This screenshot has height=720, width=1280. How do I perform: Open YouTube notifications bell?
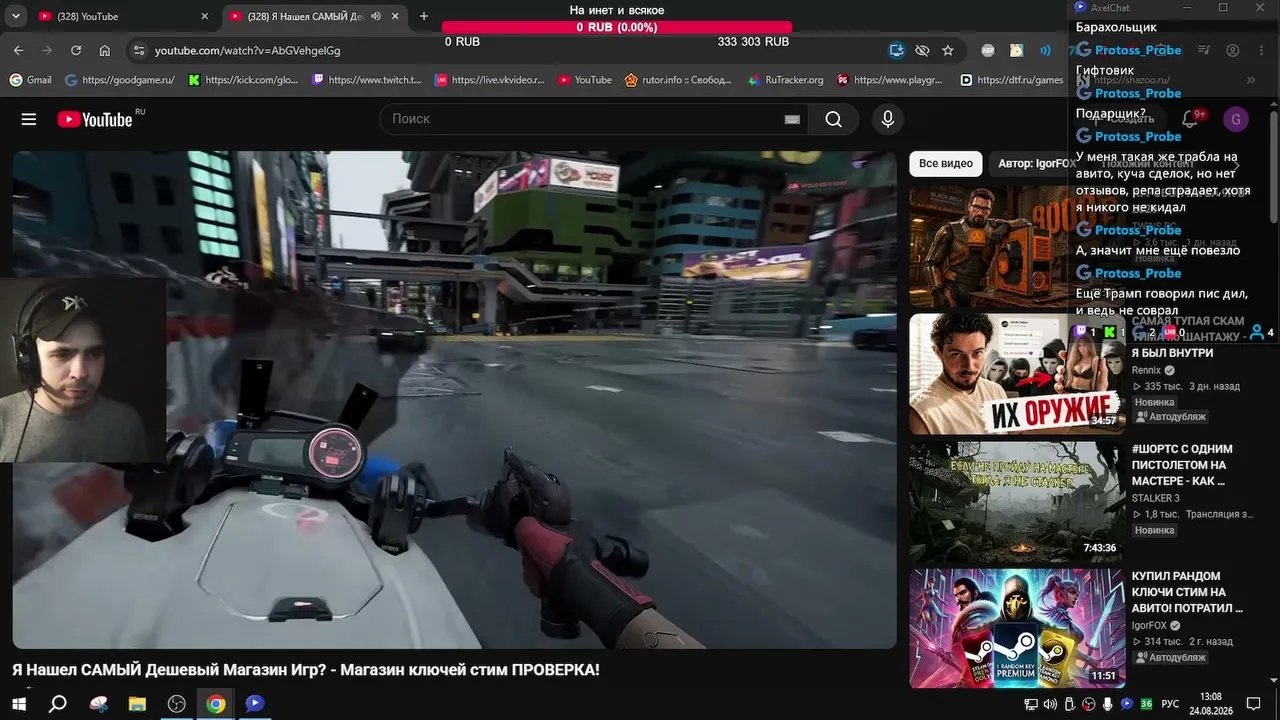pyautogui.click(x=1190, y=119)
